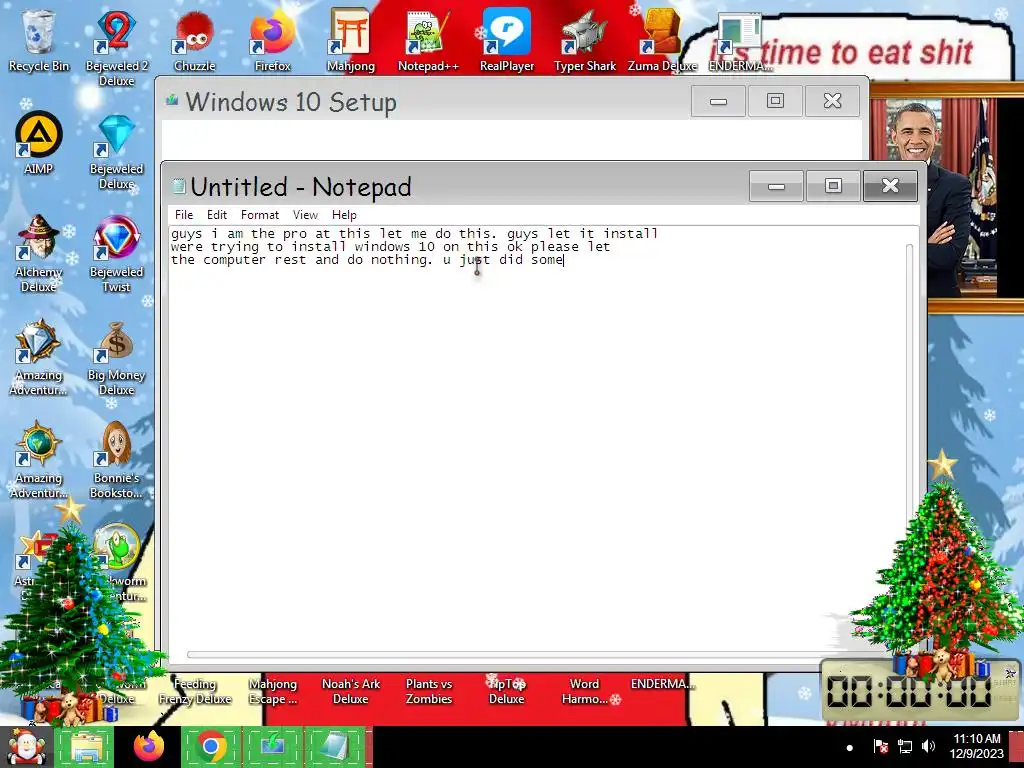Open Alchemy Deluxe wizard icon
Image resolution: width=1024 pixels, height=768 pixels.
pos(38,253)
